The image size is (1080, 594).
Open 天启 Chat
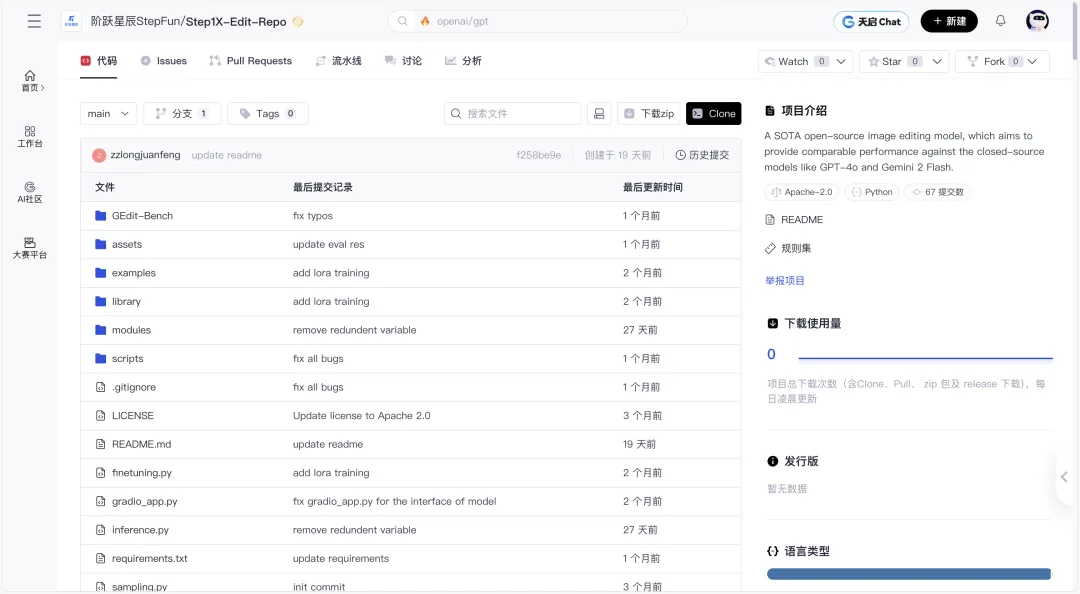coord(871,21)
